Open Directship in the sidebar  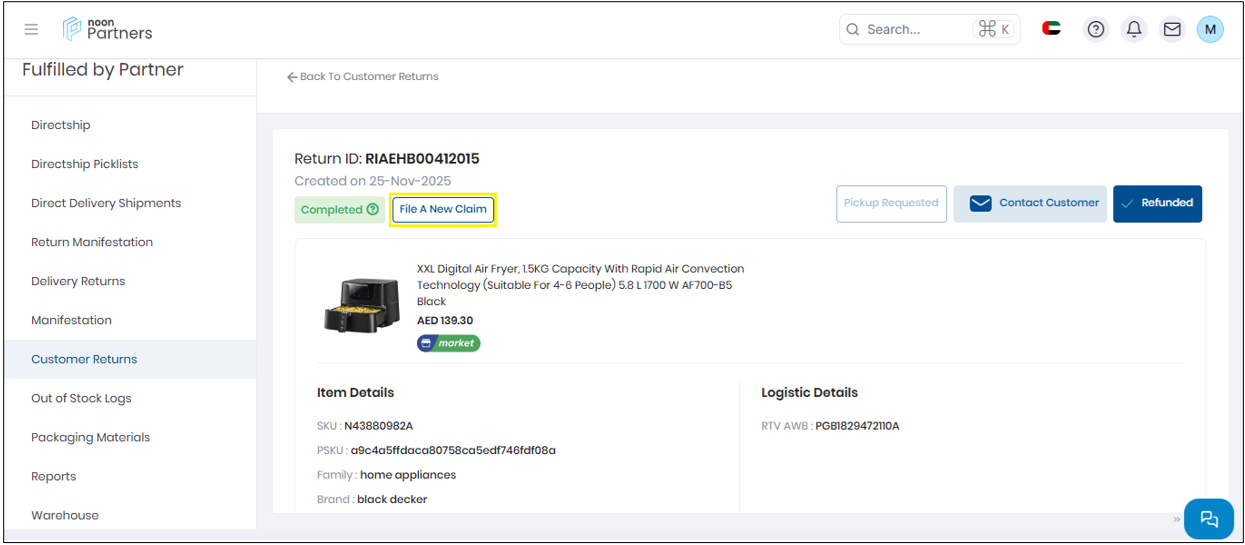pyautogui.click(x=61, y=125)
